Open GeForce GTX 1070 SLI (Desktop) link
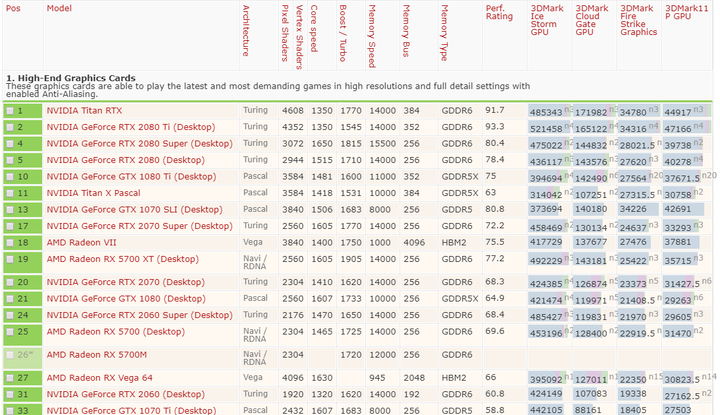Image resolution: width=720 pixels, height=415 pixels. point(134,210)
